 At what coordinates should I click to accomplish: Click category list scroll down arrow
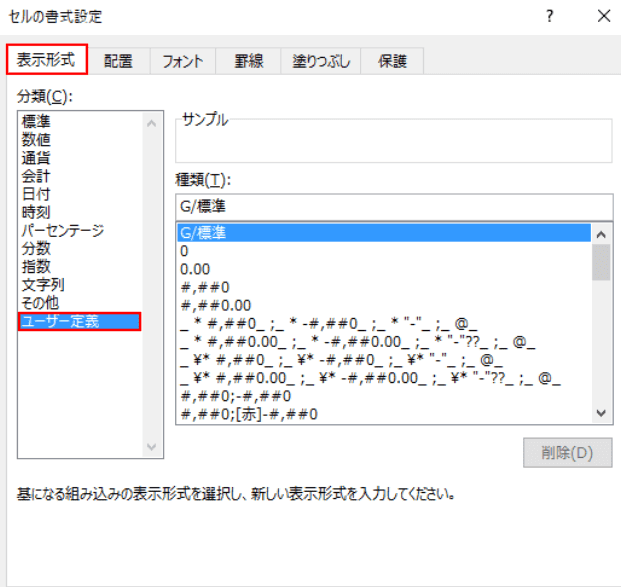(x=151, y=447)
